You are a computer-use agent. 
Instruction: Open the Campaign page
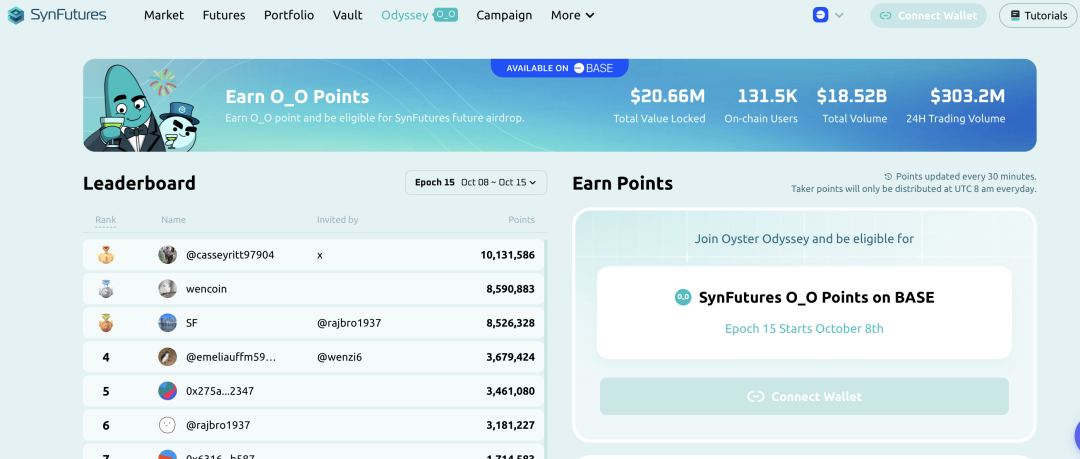[x=504, y=15]
